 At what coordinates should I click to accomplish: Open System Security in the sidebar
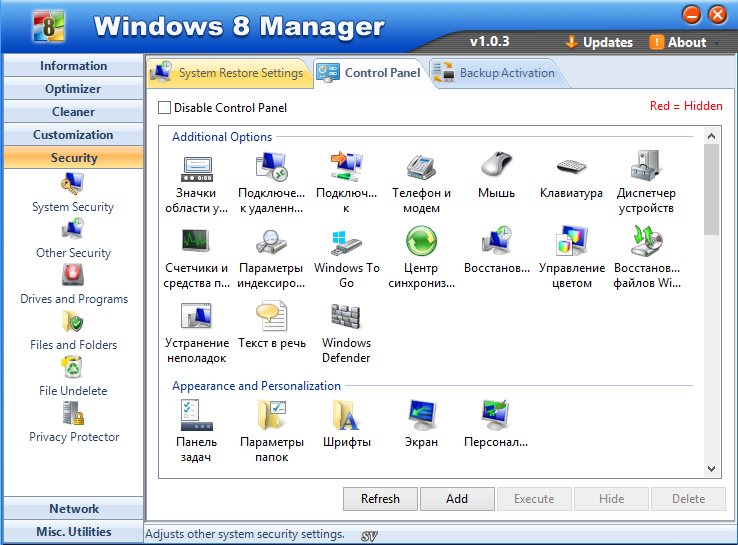click(x=73, y=194)
